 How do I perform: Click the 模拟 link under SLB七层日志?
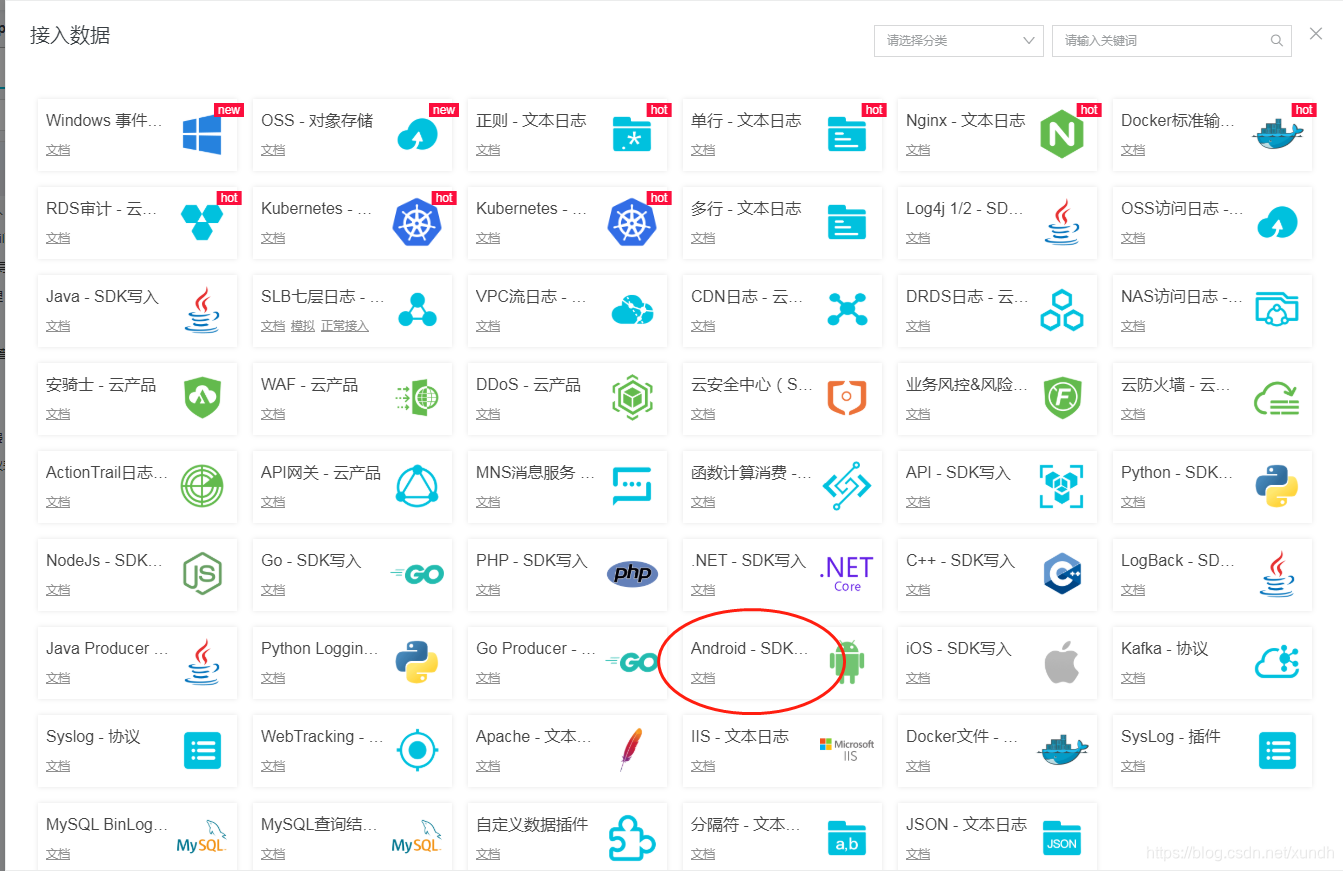pos(303,326)
